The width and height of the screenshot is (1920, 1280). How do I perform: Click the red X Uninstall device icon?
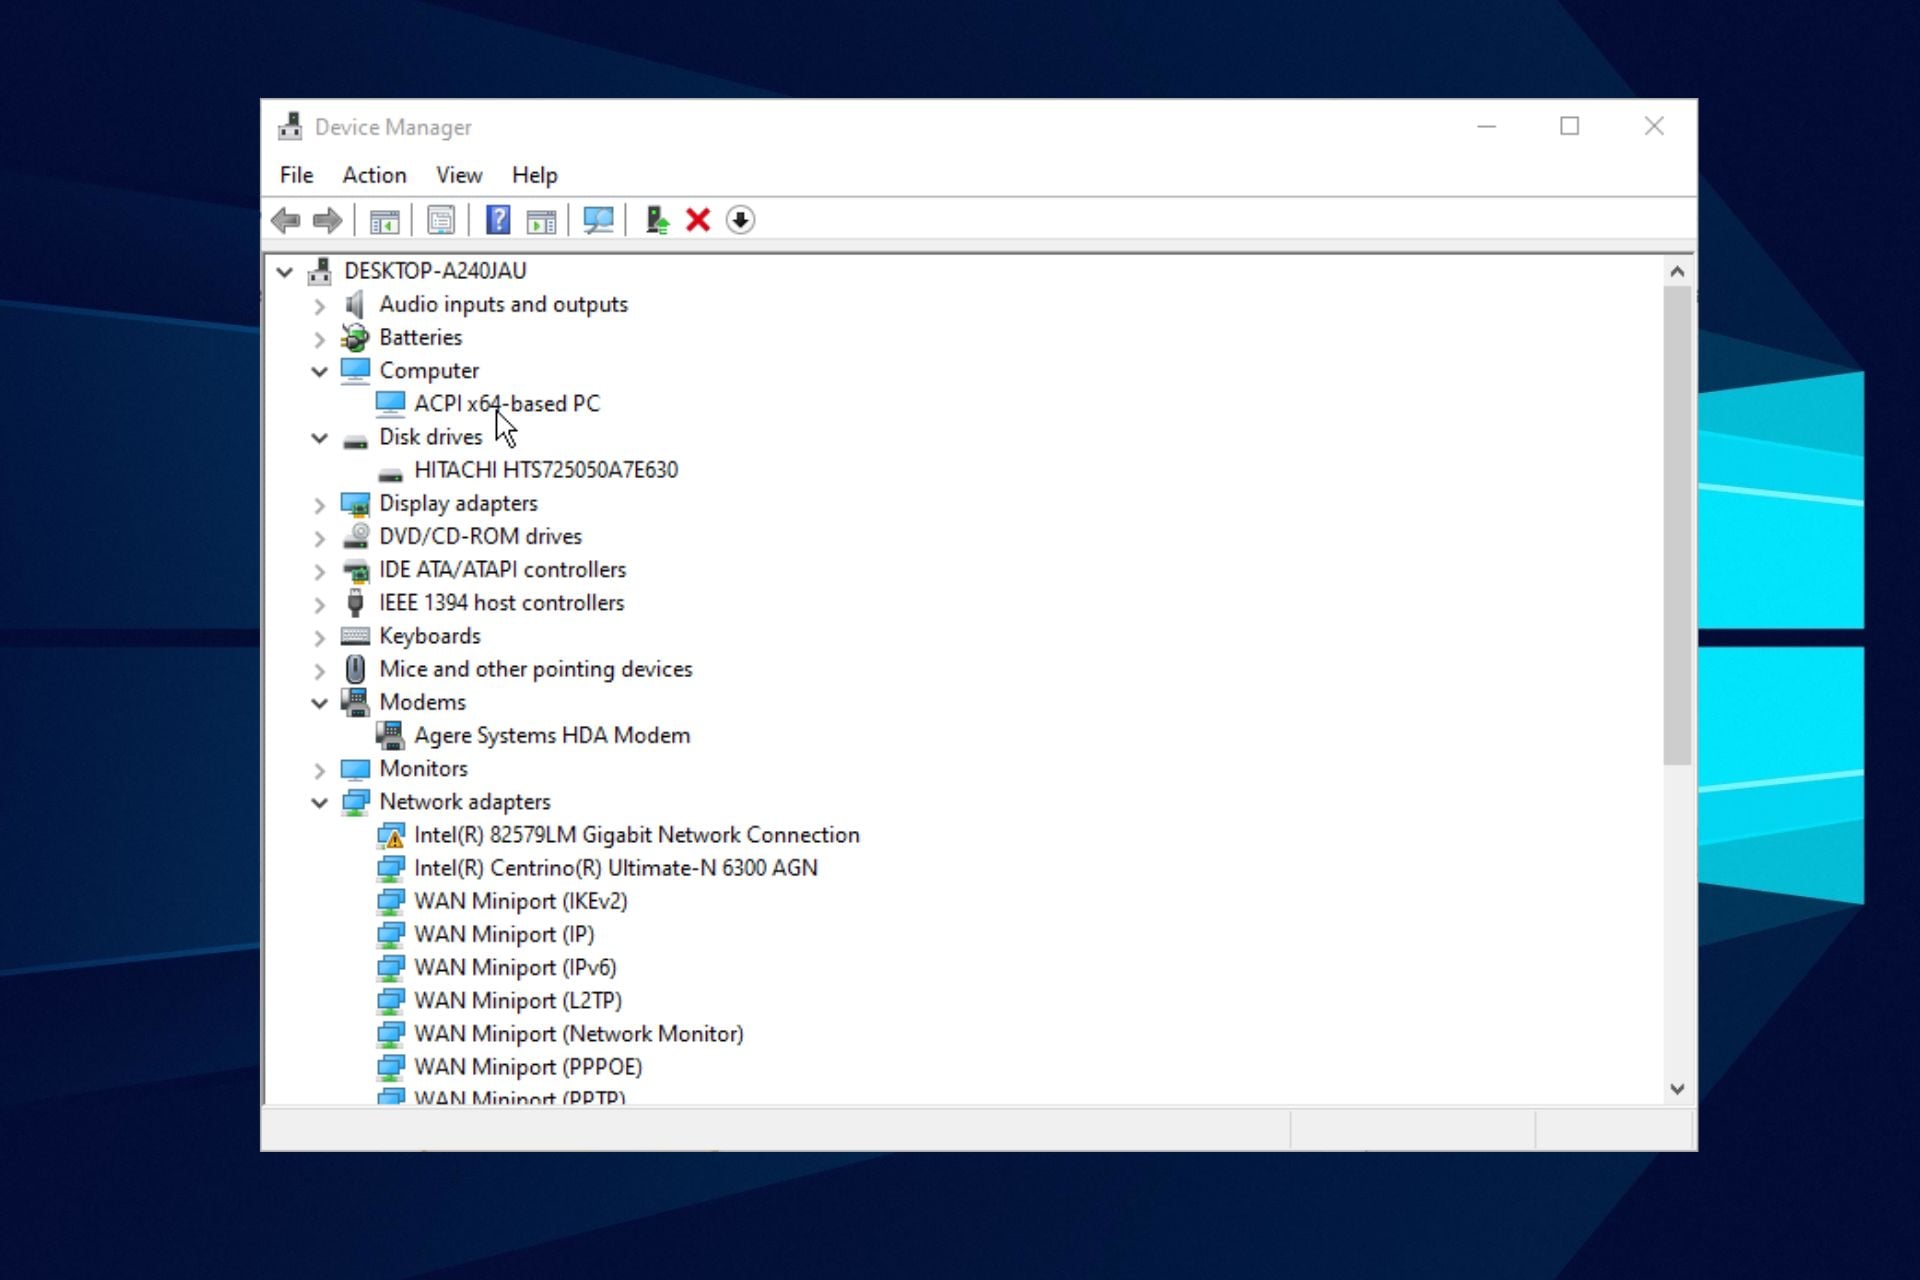[698, 220]
